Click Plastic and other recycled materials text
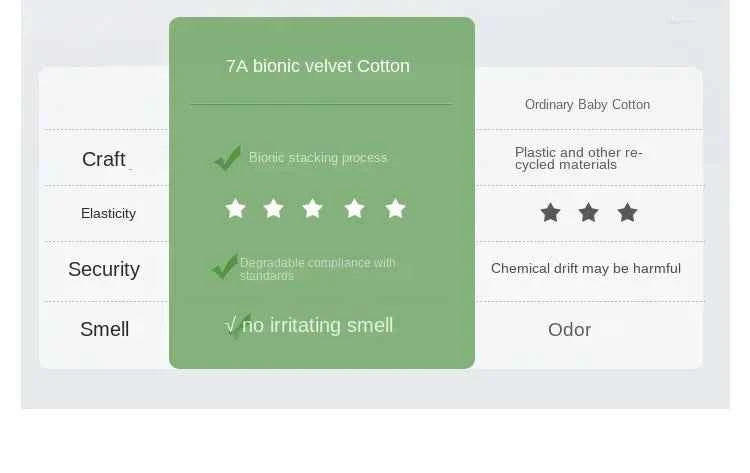This screenshot has width=750, height=473. pos(578,159)
